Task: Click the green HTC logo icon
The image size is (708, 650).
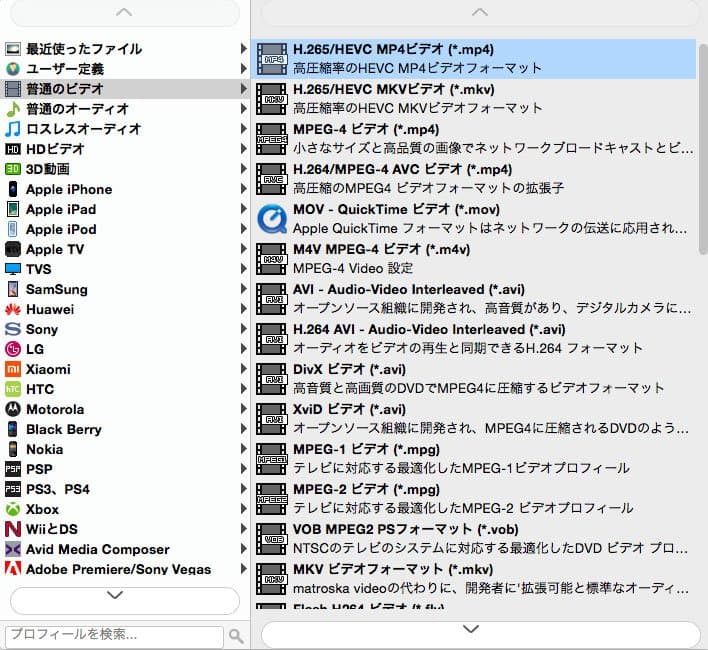Action: (13, 389)
